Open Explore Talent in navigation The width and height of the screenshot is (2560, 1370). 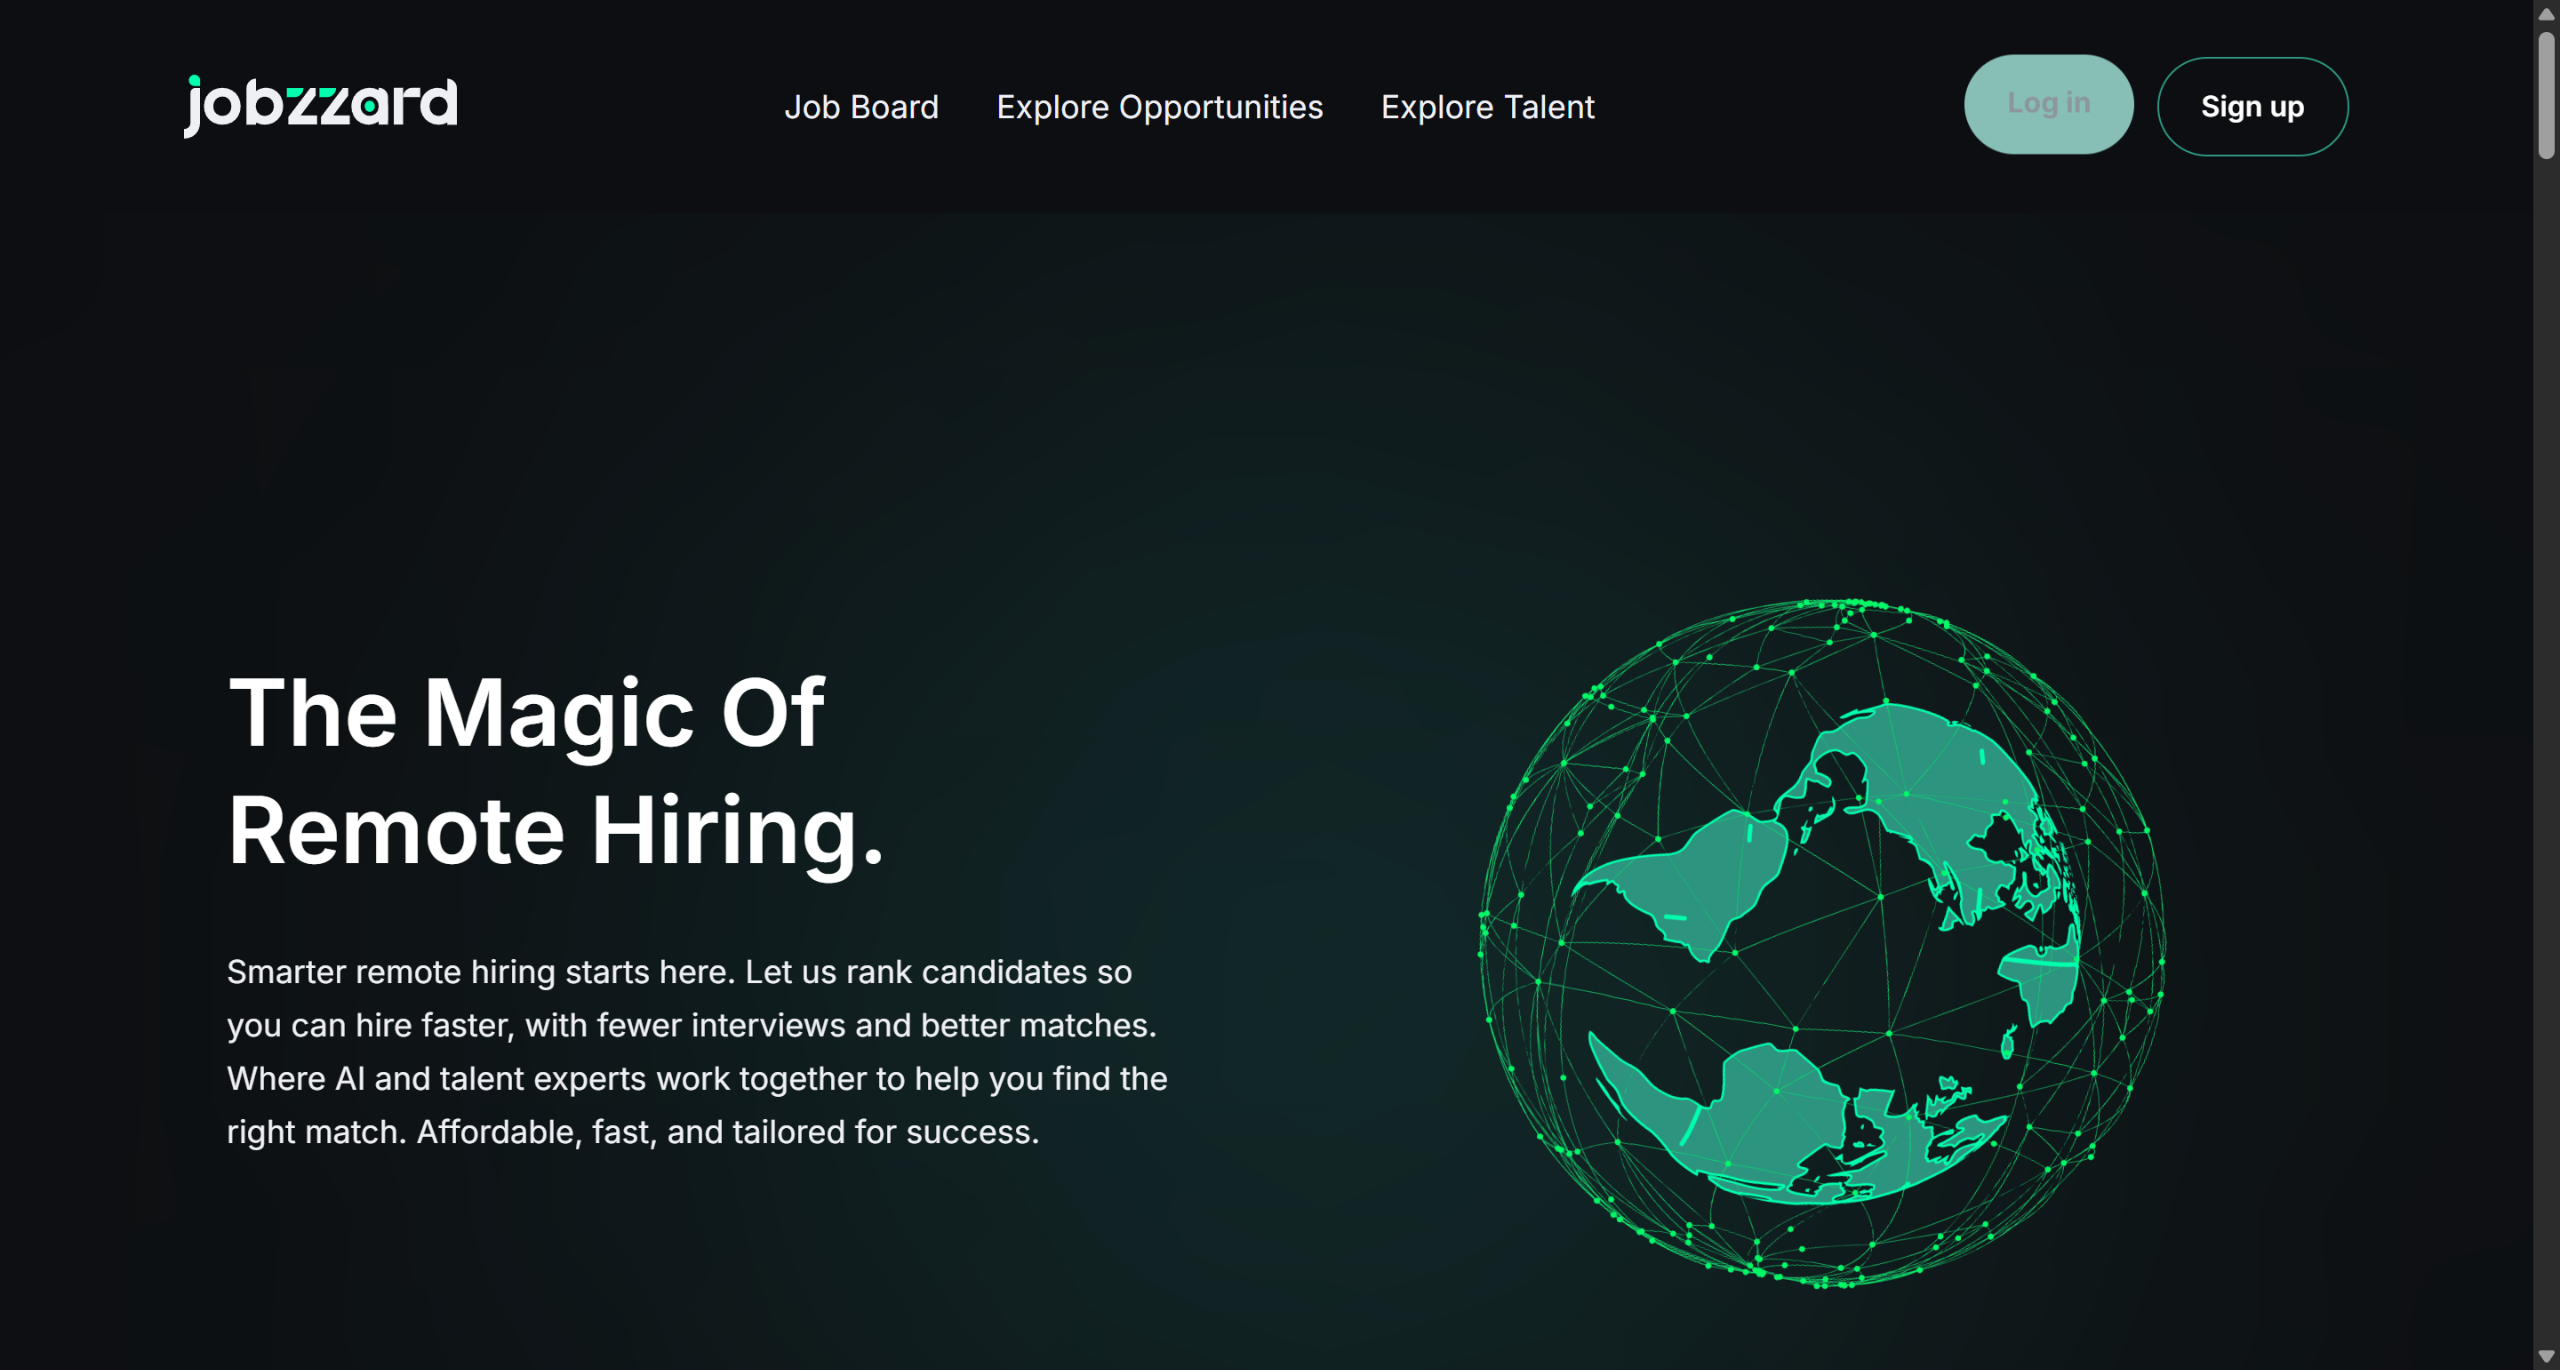1487,107
